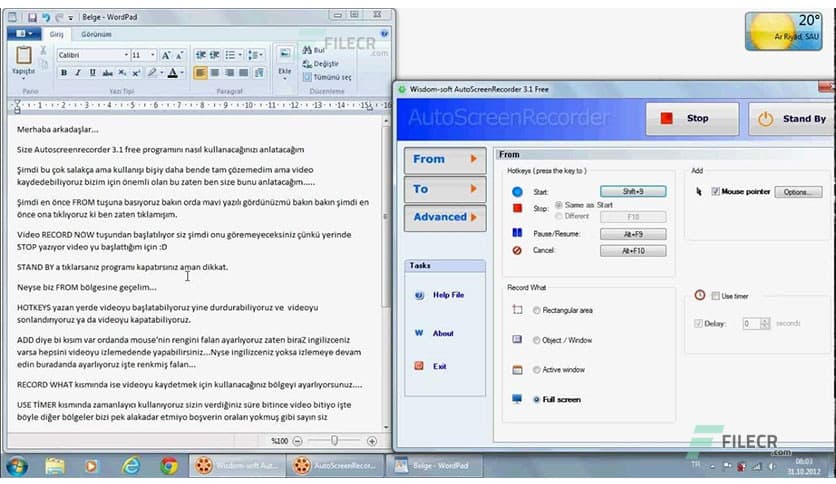The width and height of the screenshot is (836, 484).
Task: Toggle the Delay checkbox
Action: (x=698, y=324)
